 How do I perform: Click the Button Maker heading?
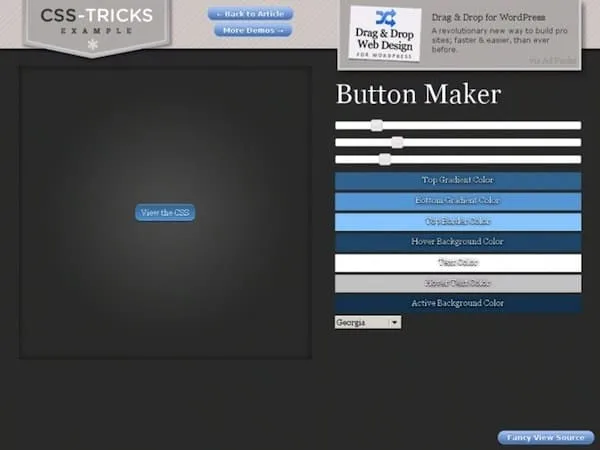418,95
